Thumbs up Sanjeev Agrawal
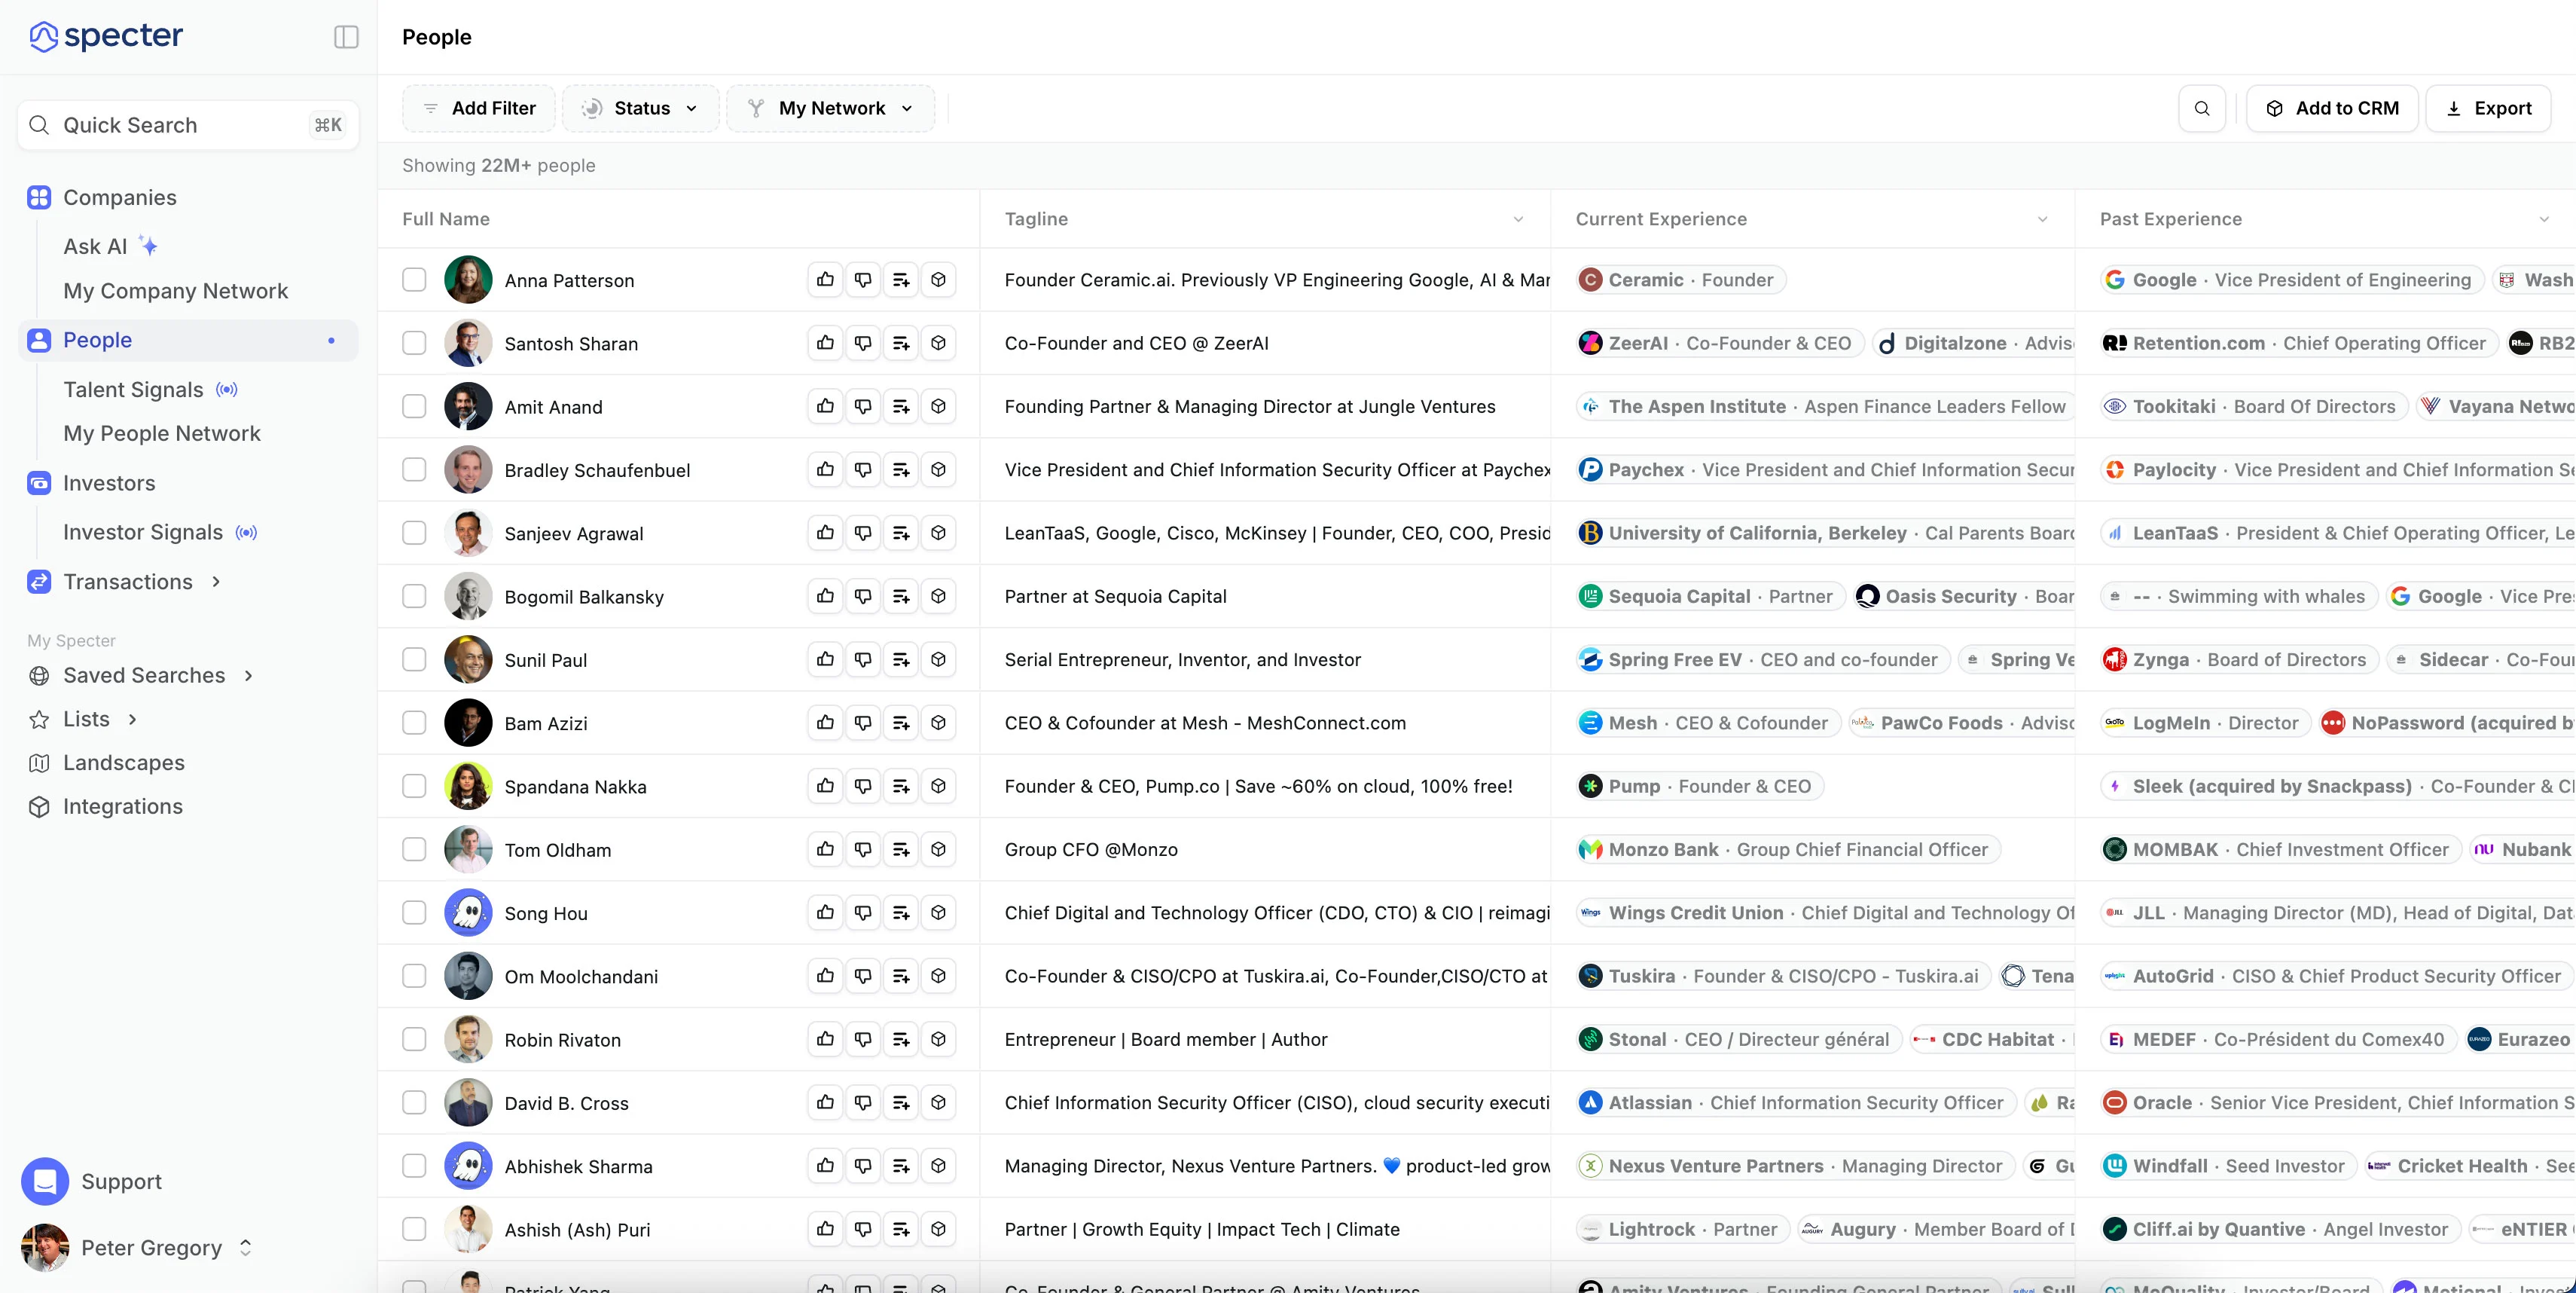This screenshot has width=2576, height=1293. coord(825,533)
